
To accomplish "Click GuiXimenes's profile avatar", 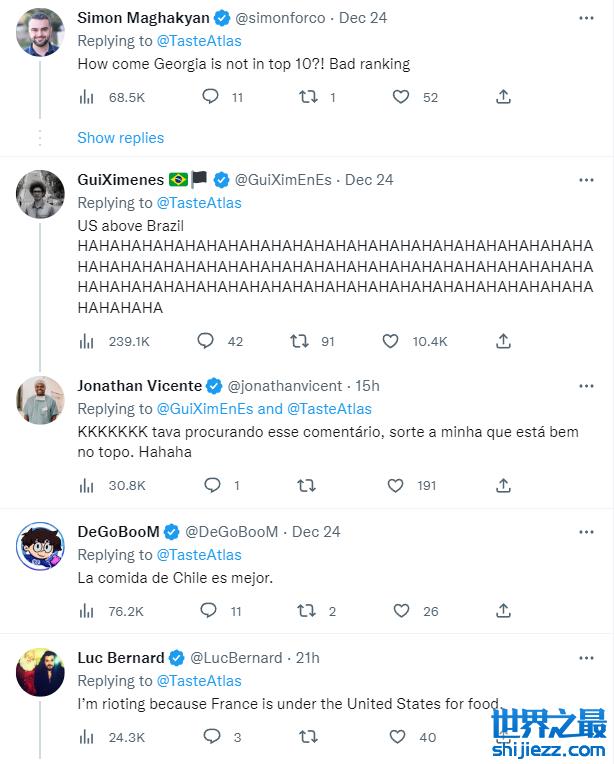I will [x=41, y=194].
